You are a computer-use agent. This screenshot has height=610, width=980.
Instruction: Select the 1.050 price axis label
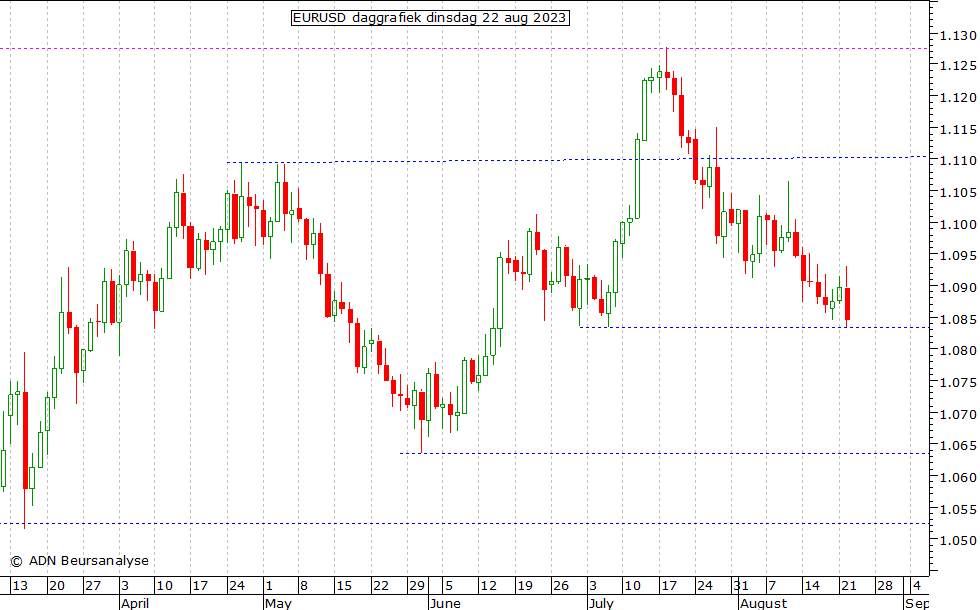tap(953, 541)
